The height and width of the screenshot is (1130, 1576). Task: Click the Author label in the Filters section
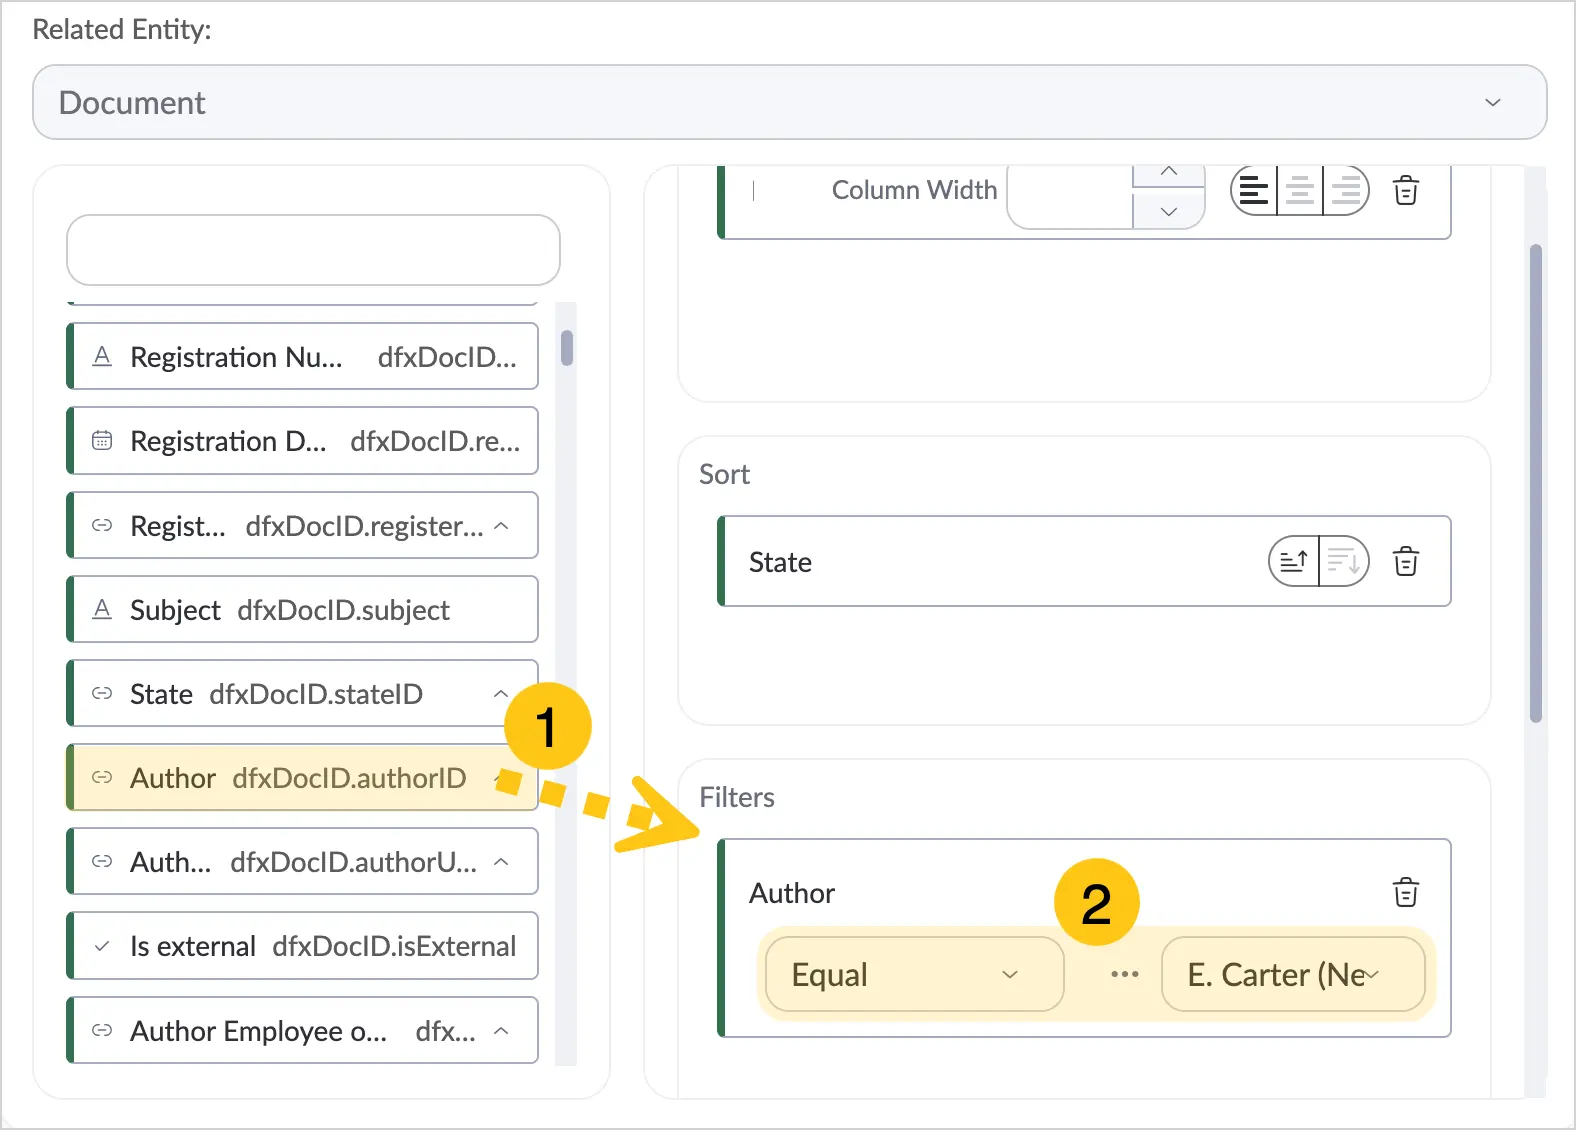click(792, 893)
